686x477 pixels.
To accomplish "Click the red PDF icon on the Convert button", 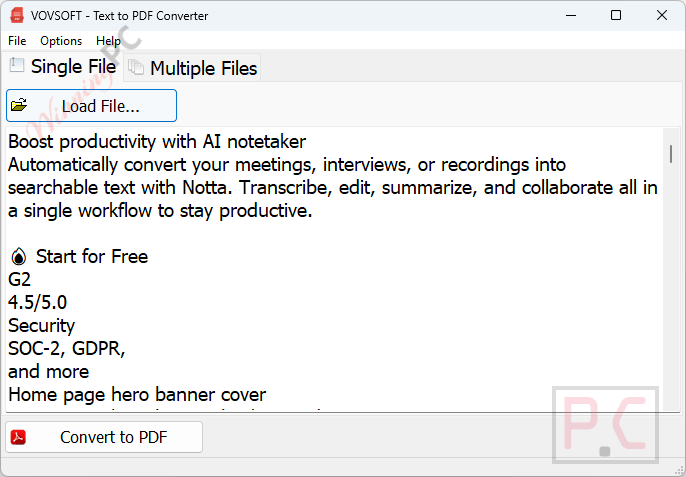I will pyautogui.click(x=18, y=437).
